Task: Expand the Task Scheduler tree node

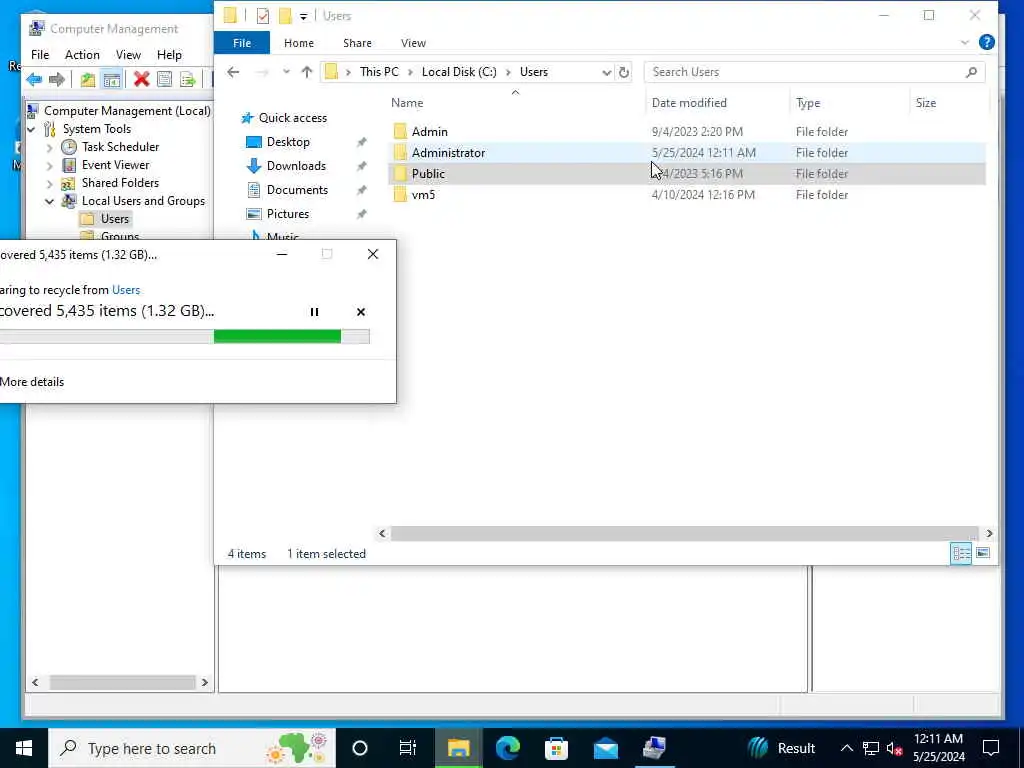Action: tap(50, 148)
